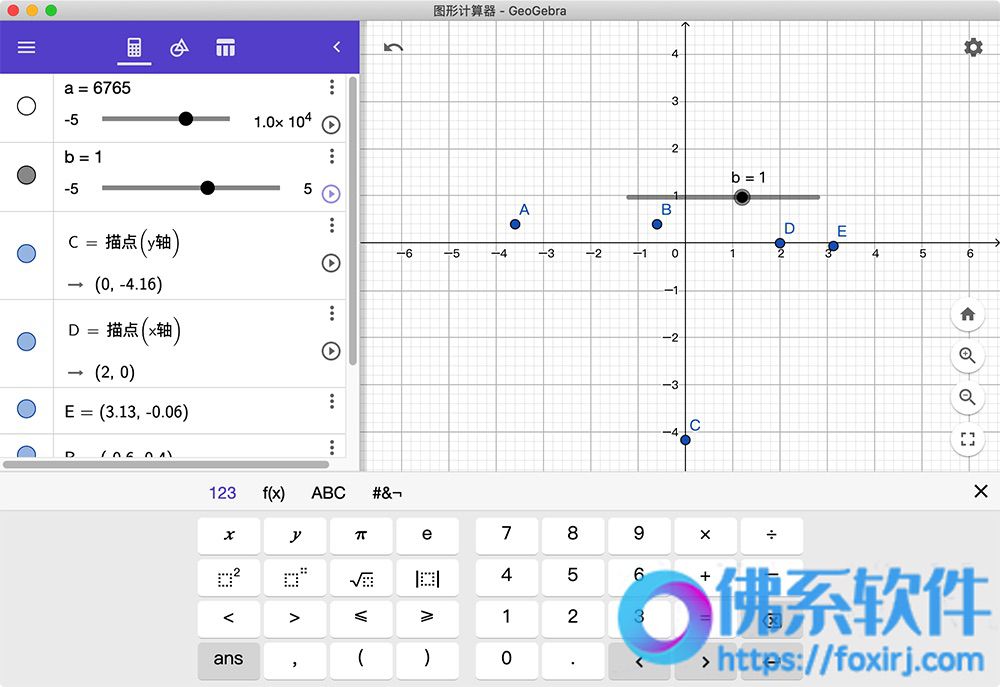Image resolution: width=1000 pixels, height=687 pixels.
Task: Open more options for point C
Action: point(332,225)
